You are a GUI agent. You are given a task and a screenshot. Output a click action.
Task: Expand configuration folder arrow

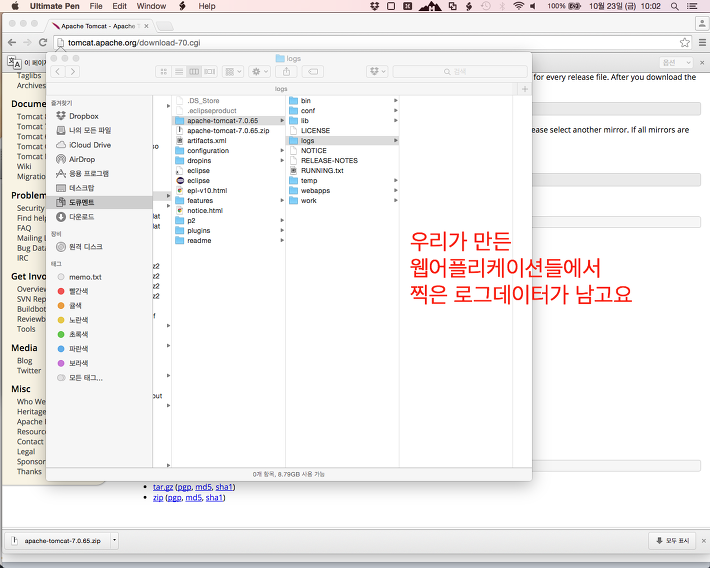[x=282, y=150]
